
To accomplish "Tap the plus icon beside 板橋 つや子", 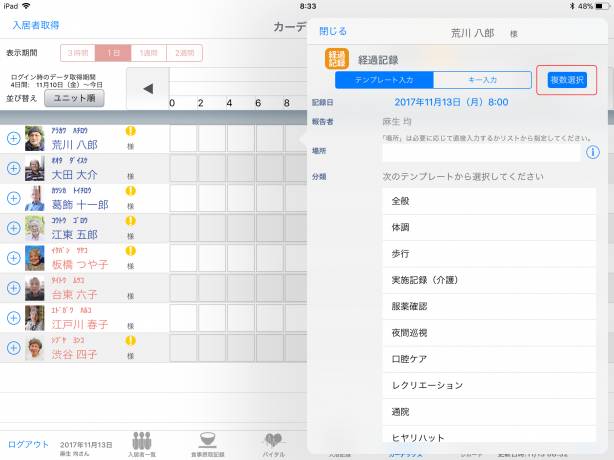I will [x=14, y=258].
